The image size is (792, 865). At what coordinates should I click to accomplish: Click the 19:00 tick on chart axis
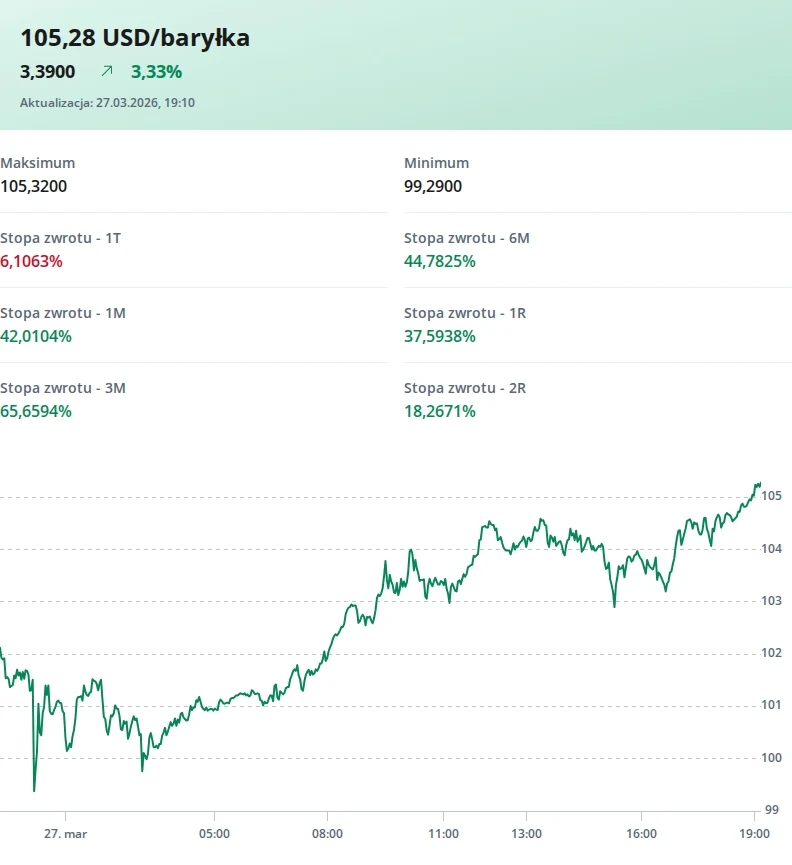click(x=754, y=834)
